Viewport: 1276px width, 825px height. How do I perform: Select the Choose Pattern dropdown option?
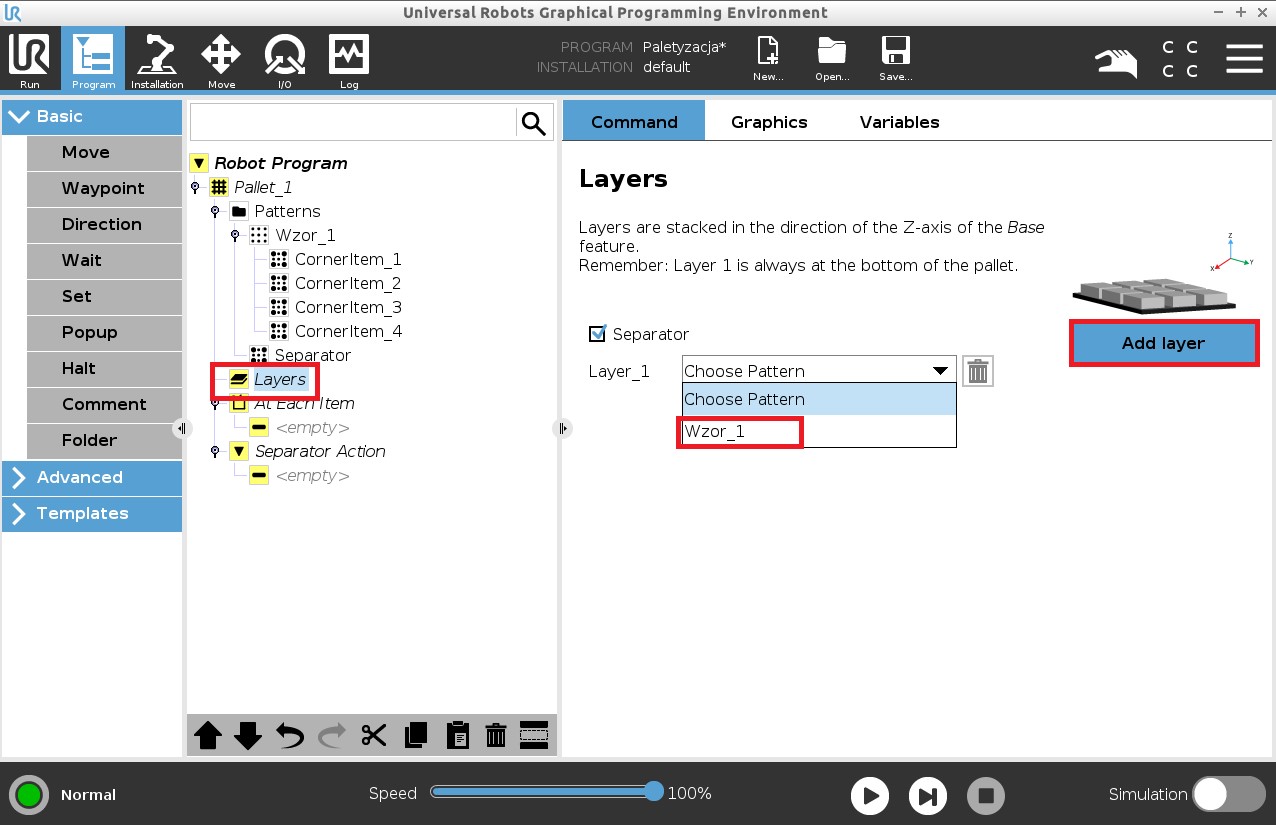pos(819,399)
